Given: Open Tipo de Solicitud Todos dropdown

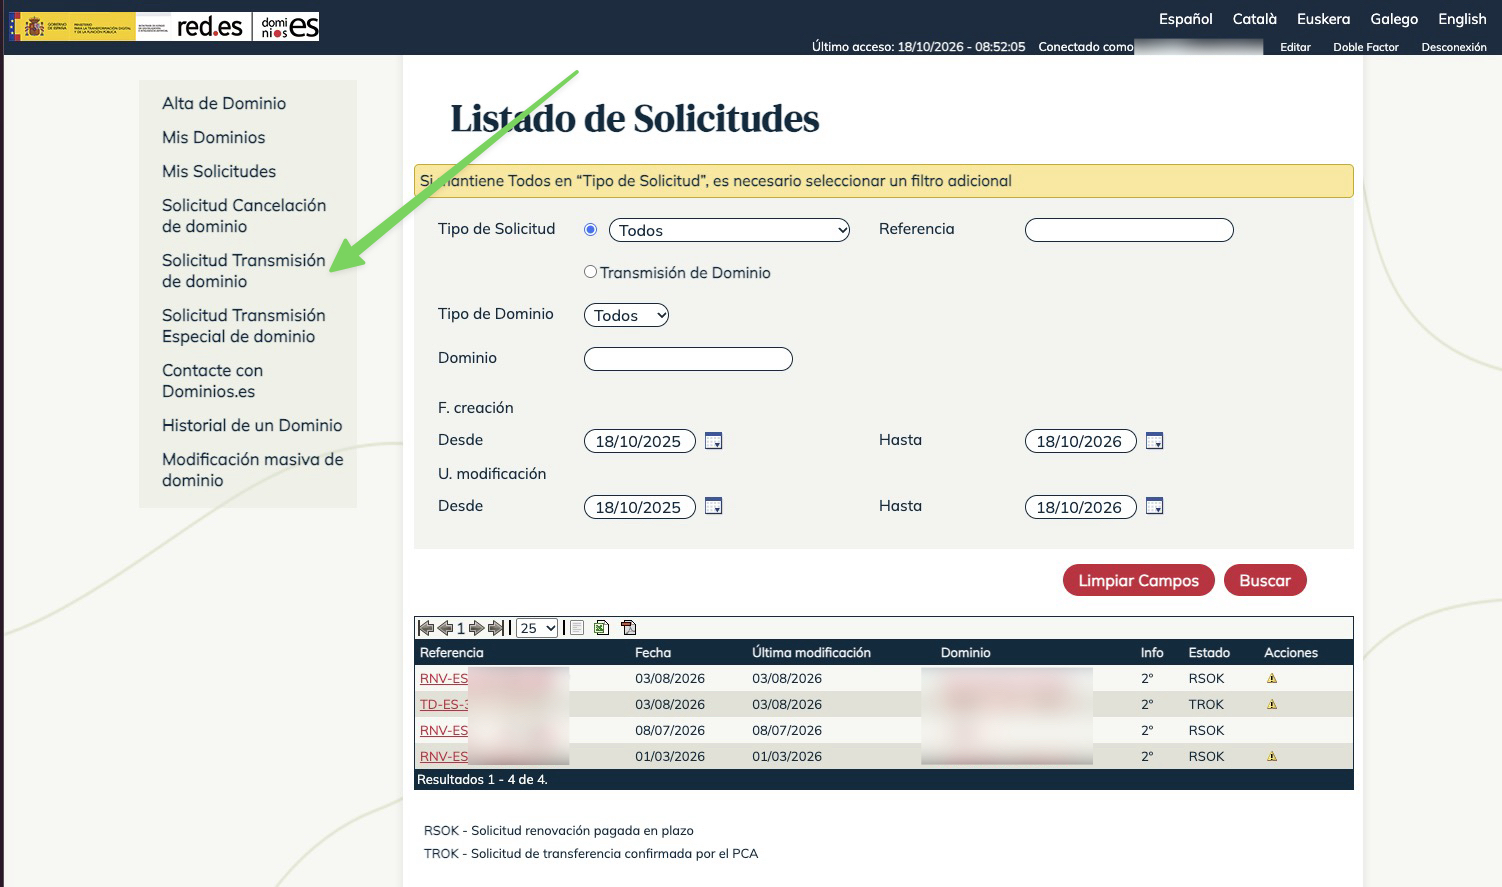Looking at the screenshot, I should (729, 230).
